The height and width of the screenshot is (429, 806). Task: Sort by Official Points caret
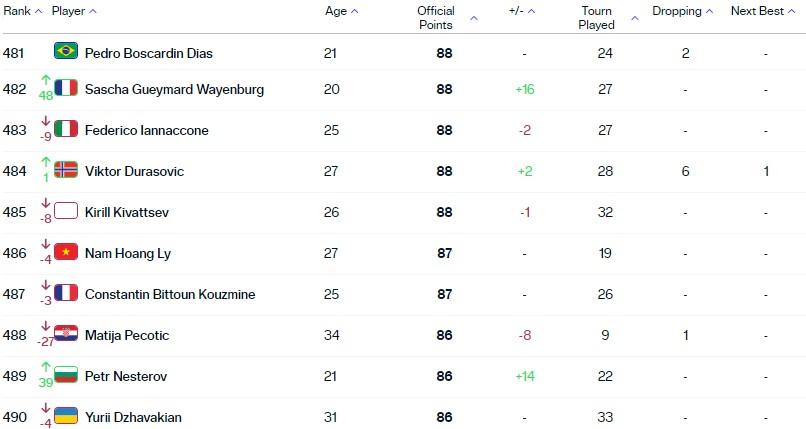pyautogui.click(x=474, y=18)
